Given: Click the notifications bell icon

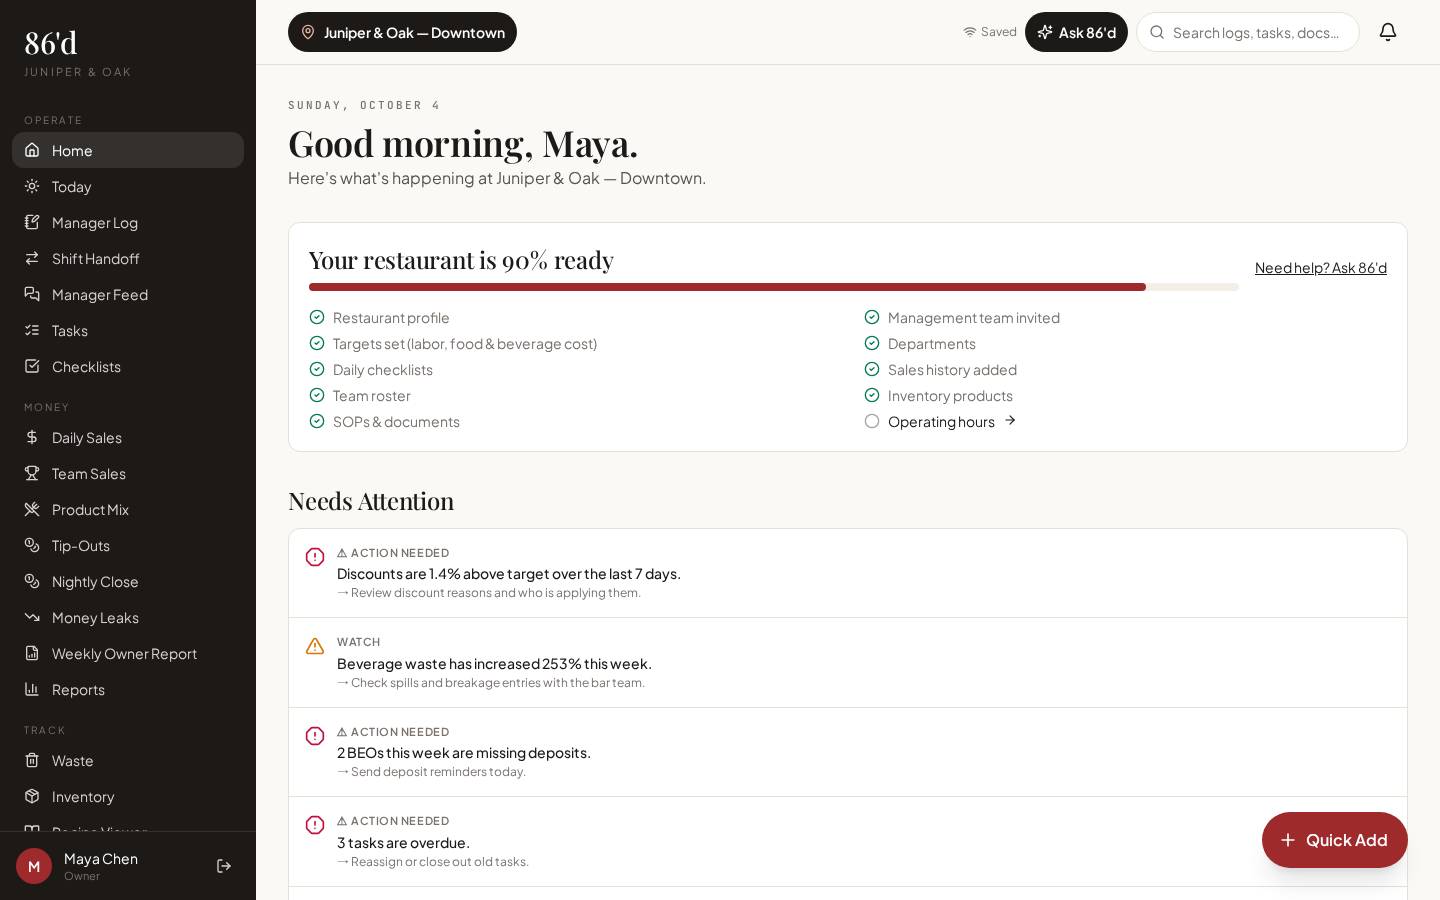Looking at the screenshot, I should click(1388, 32).
